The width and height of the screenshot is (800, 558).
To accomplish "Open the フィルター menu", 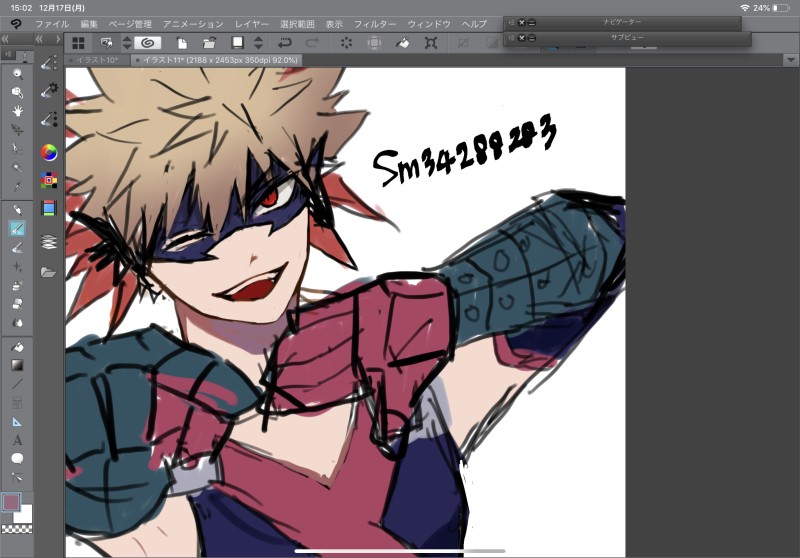I will tap(375, 24).
